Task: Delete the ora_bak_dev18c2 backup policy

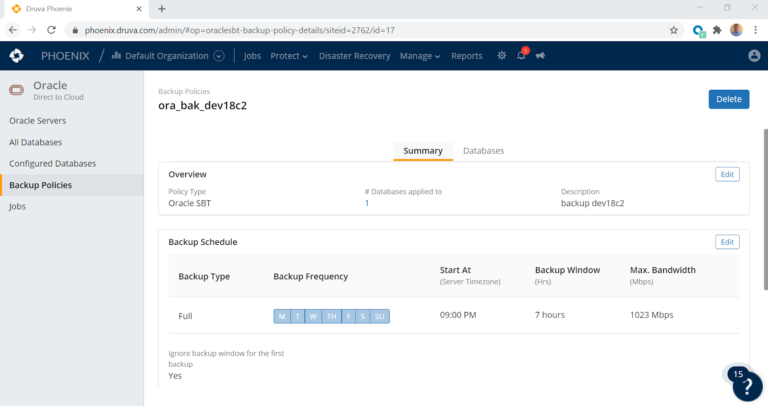Action: pyautogui.click(x=728, y=99)
